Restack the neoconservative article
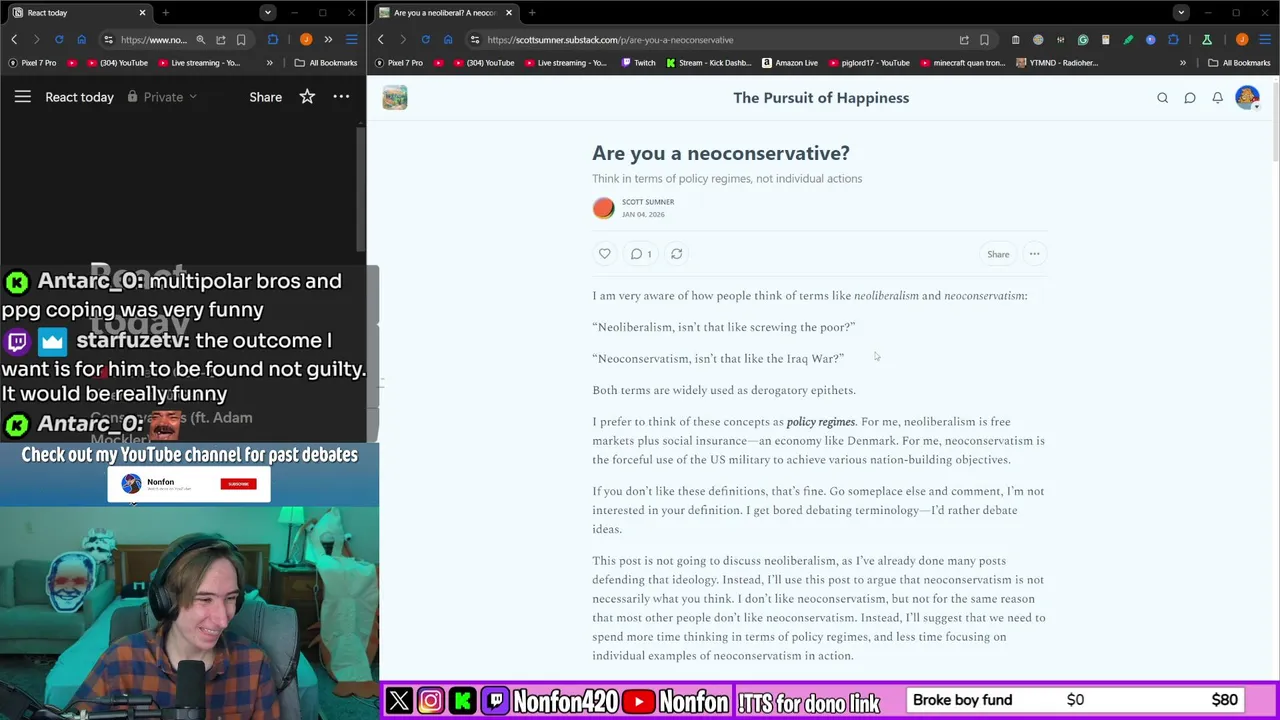This screenshot has height=720, width=1280. pos(677,254)
